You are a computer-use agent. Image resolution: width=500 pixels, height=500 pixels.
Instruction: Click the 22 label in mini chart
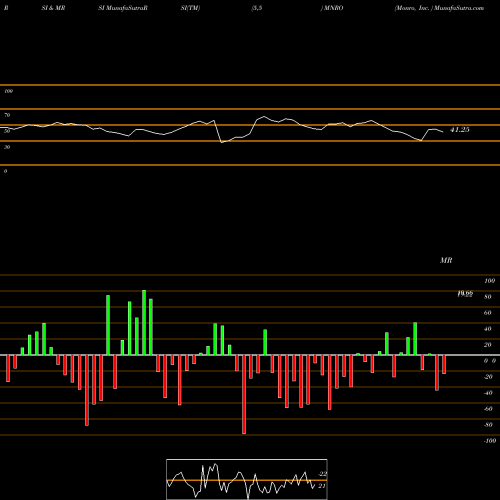pyautogui.click(x=322, y=474)
